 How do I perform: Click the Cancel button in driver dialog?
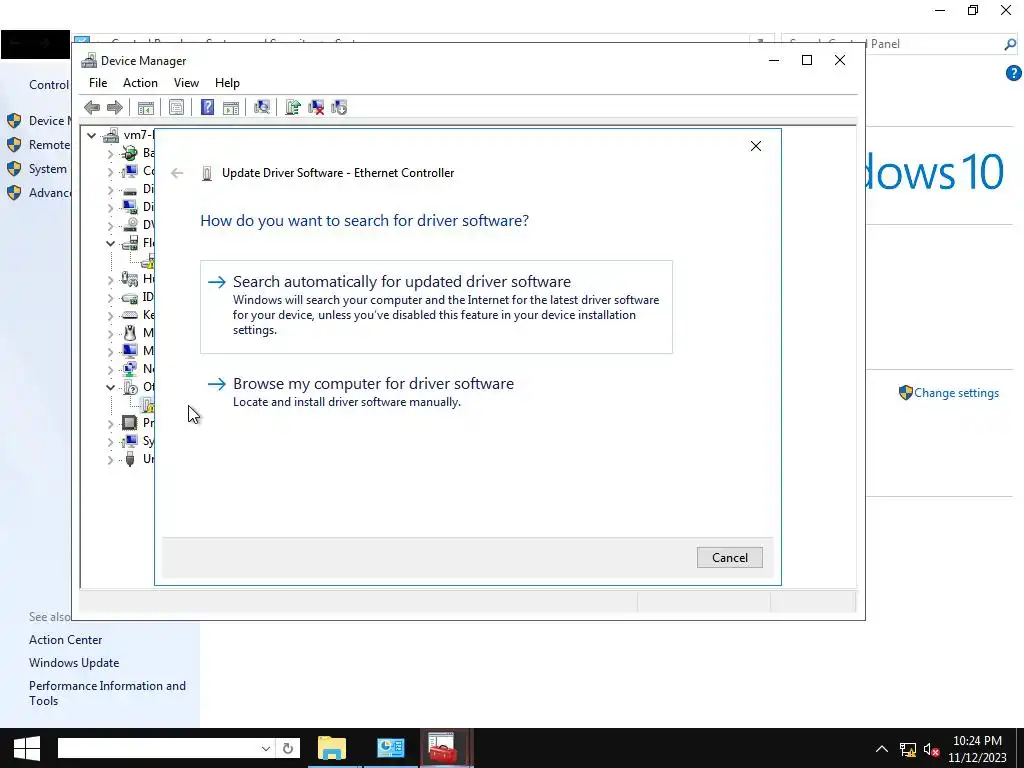[x=729, y=558]
